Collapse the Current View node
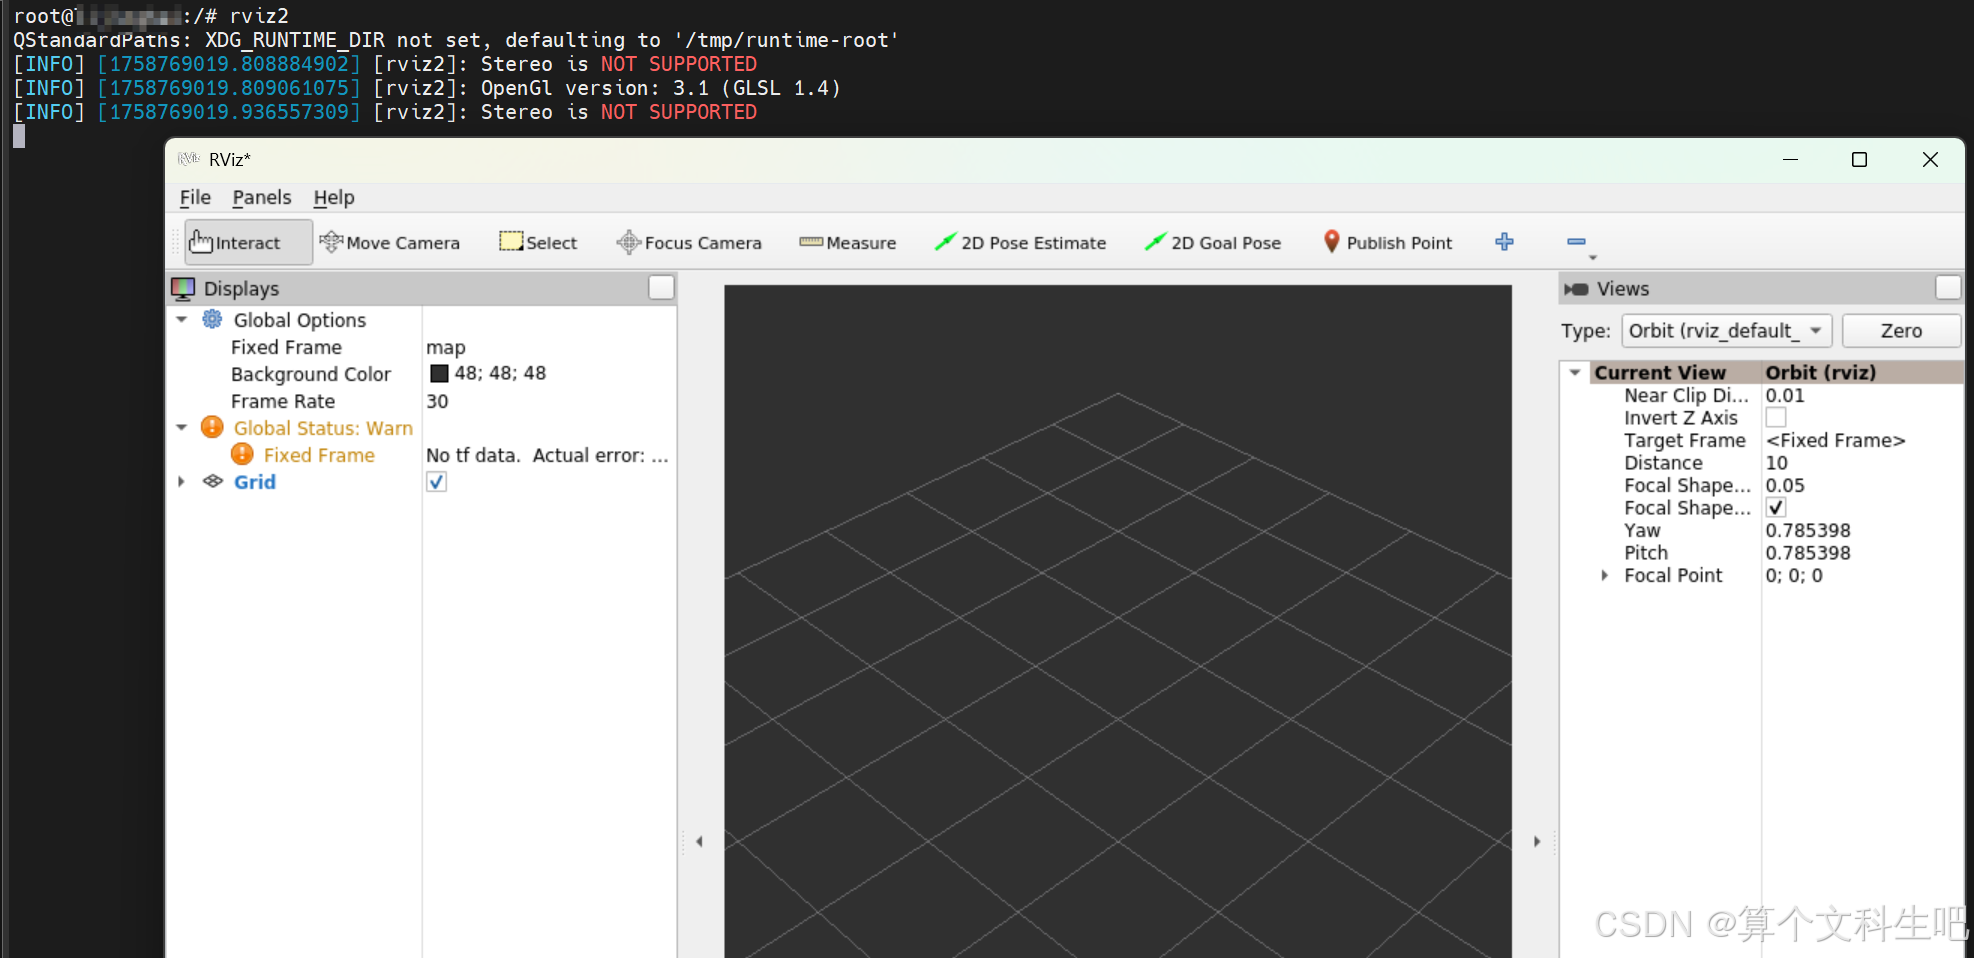Viewport: 1974px width, 958px height. tap(1575, 373)
